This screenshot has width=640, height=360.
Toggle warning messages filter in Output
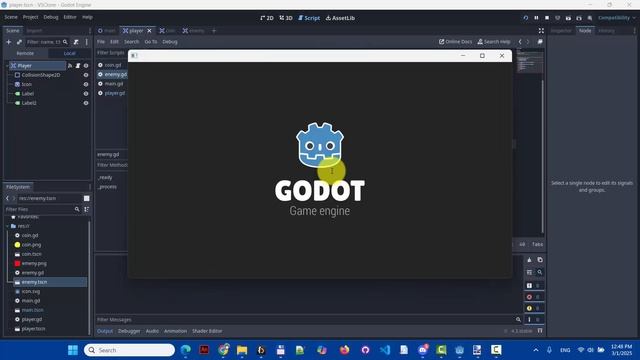click(x=533, y=308)
